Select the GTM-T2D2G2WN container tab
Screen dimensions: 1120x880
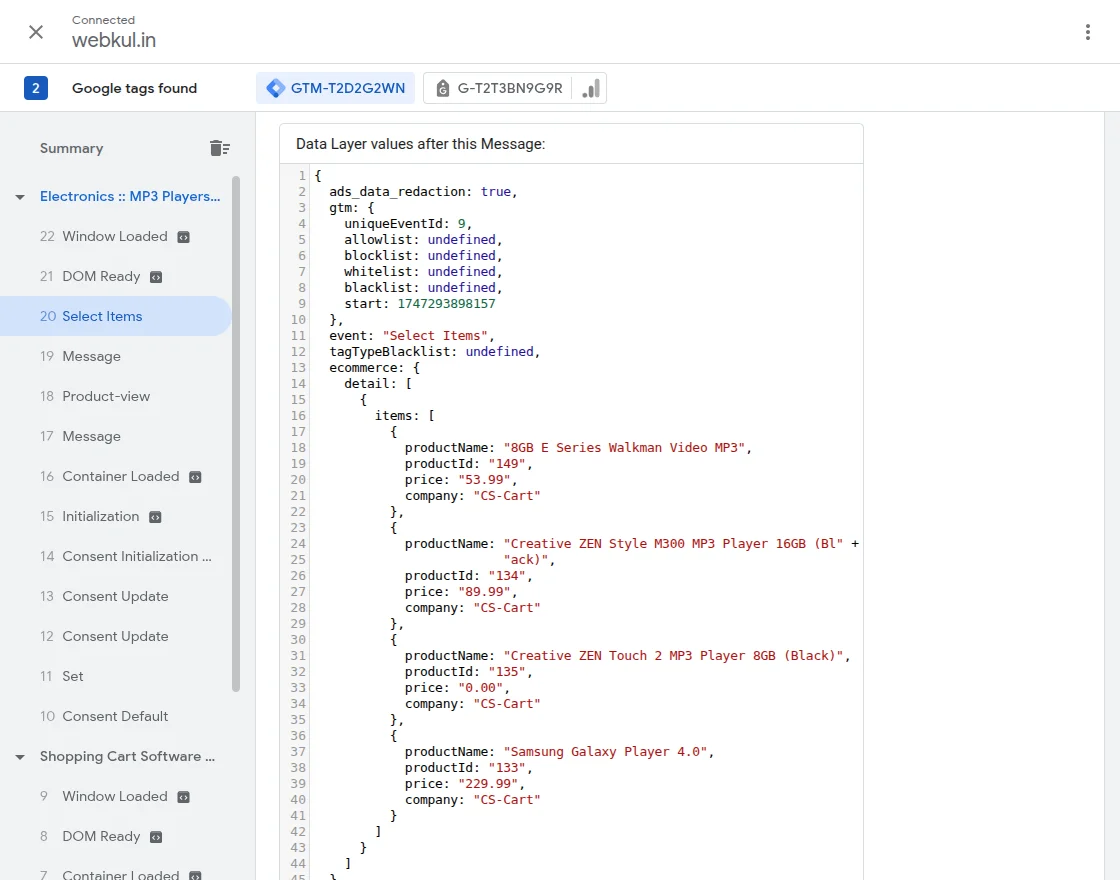click(x=336, y=88)
